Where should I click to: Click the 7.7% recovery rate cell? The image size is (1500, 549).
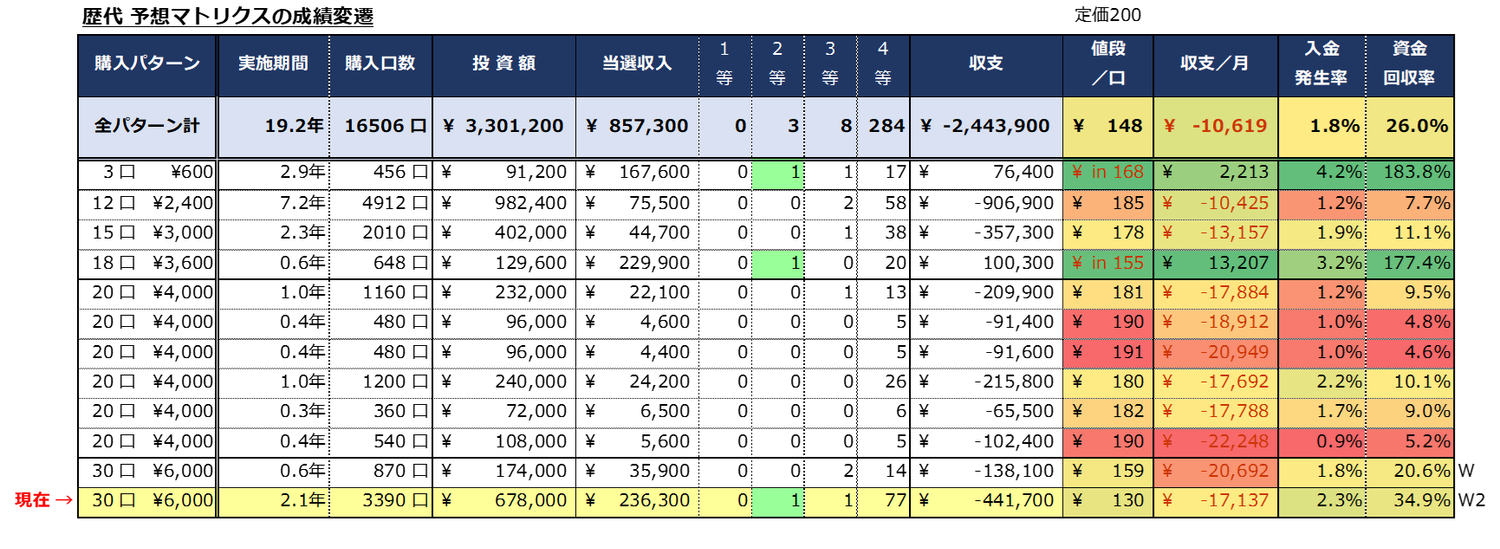[x=1409, y=204]
